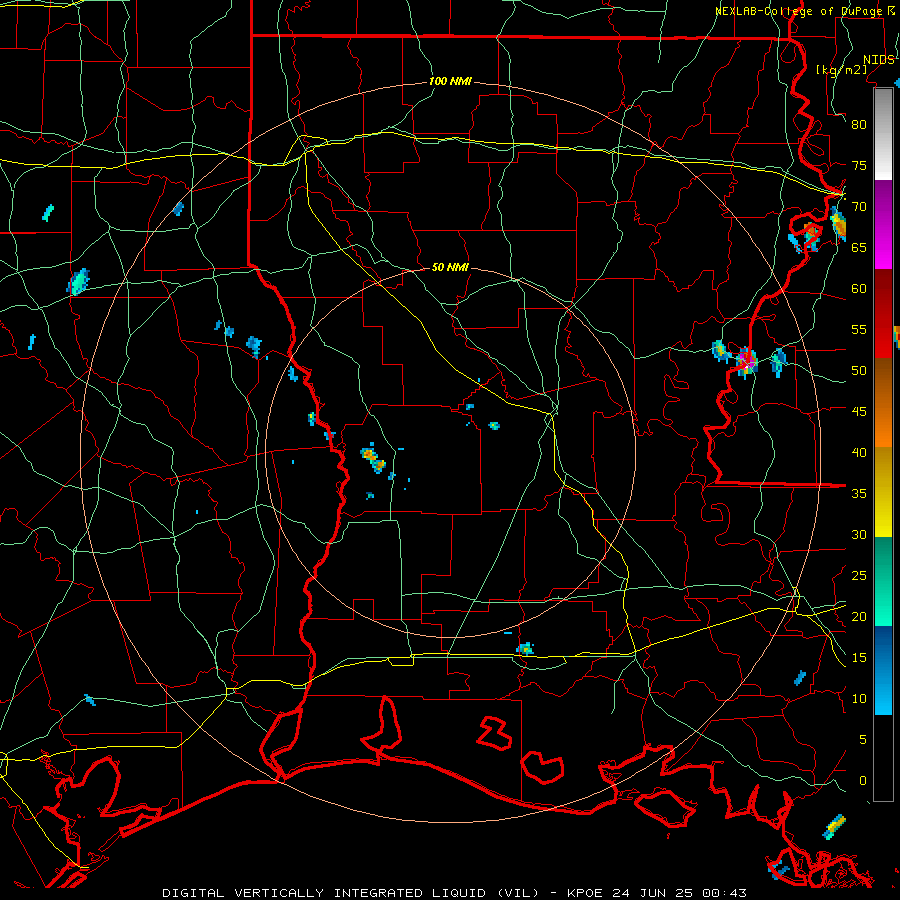Select the magenta segment of the color scale
Screen dimensions: 900x900
tap(883, 226)
